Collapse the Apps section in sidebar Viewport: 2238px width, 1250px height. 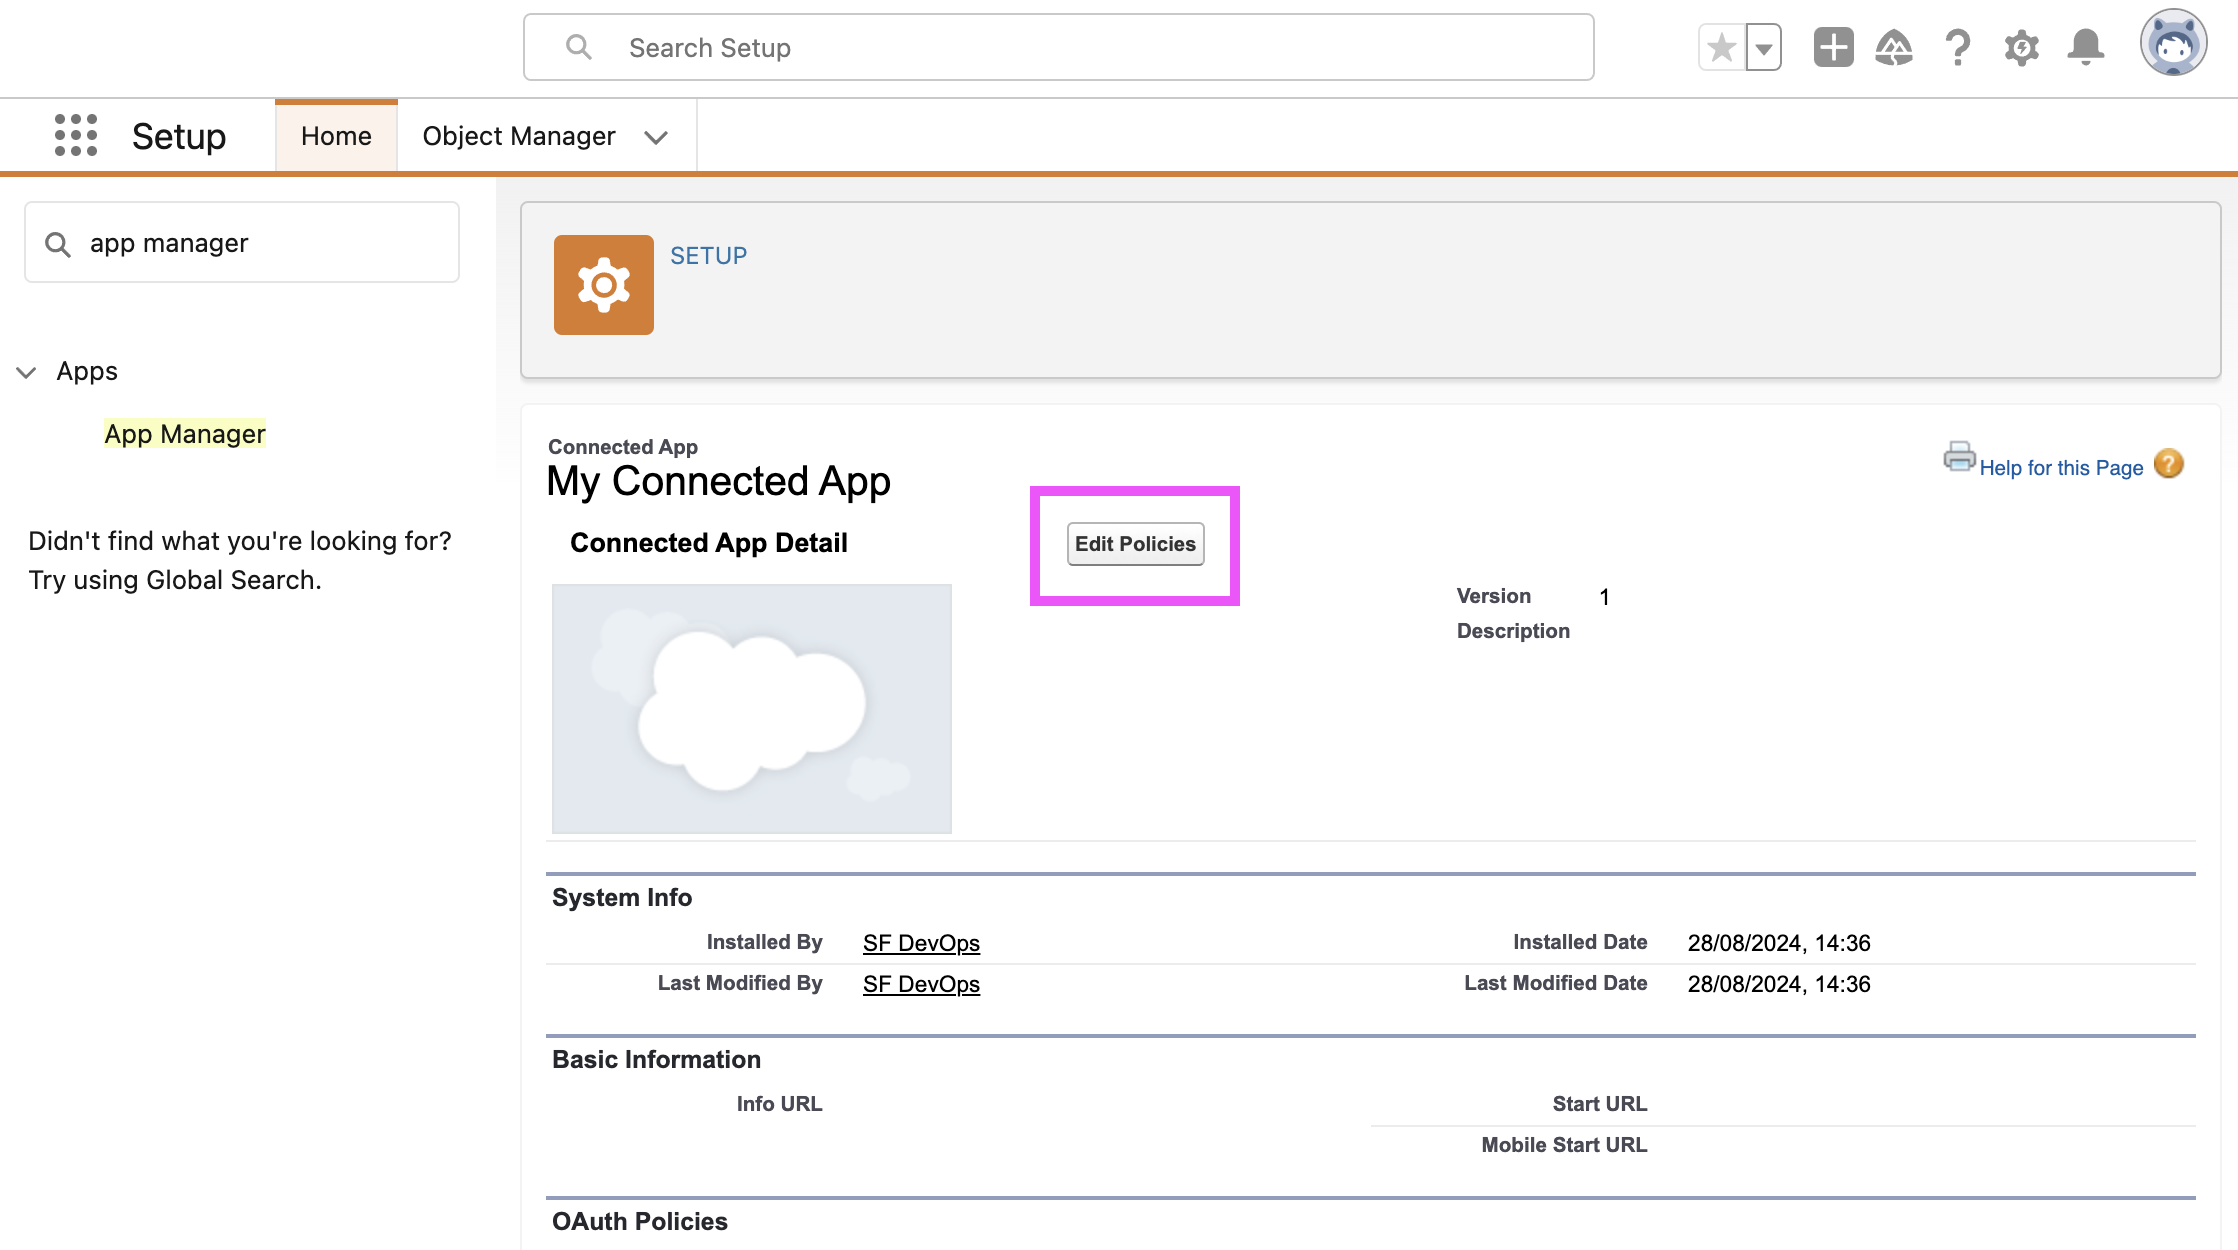pos(27,372)
